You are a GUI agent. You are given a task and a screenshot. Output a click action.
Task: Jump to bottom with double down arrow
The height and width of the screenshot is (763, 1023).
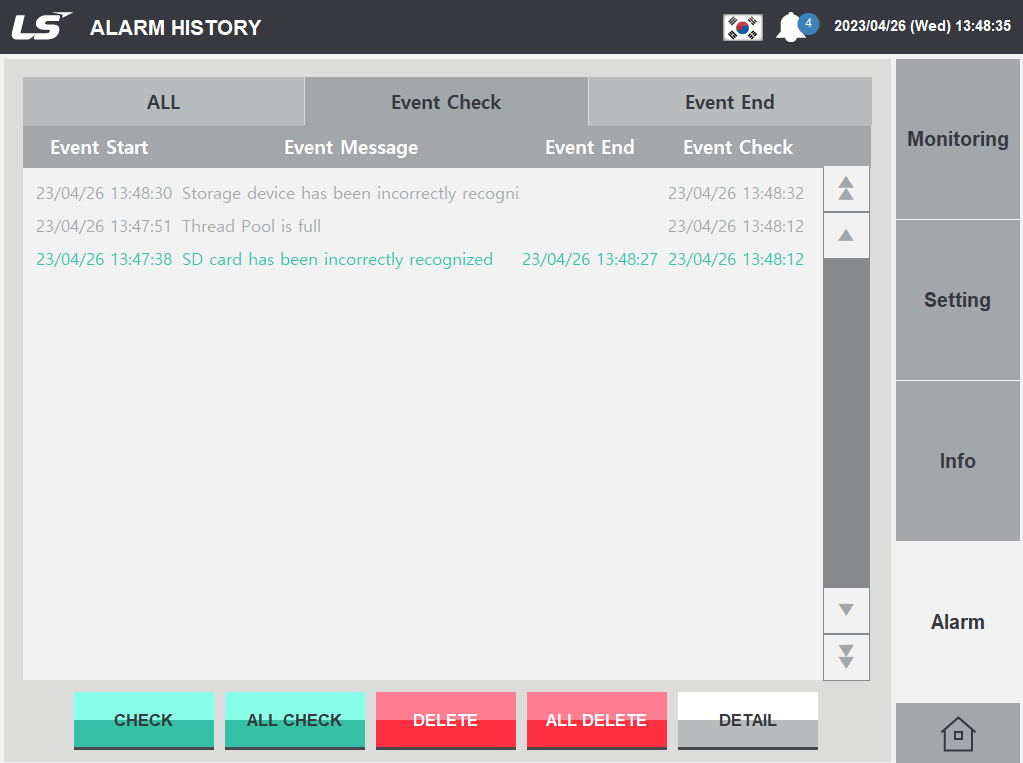(x=845, y=657)
